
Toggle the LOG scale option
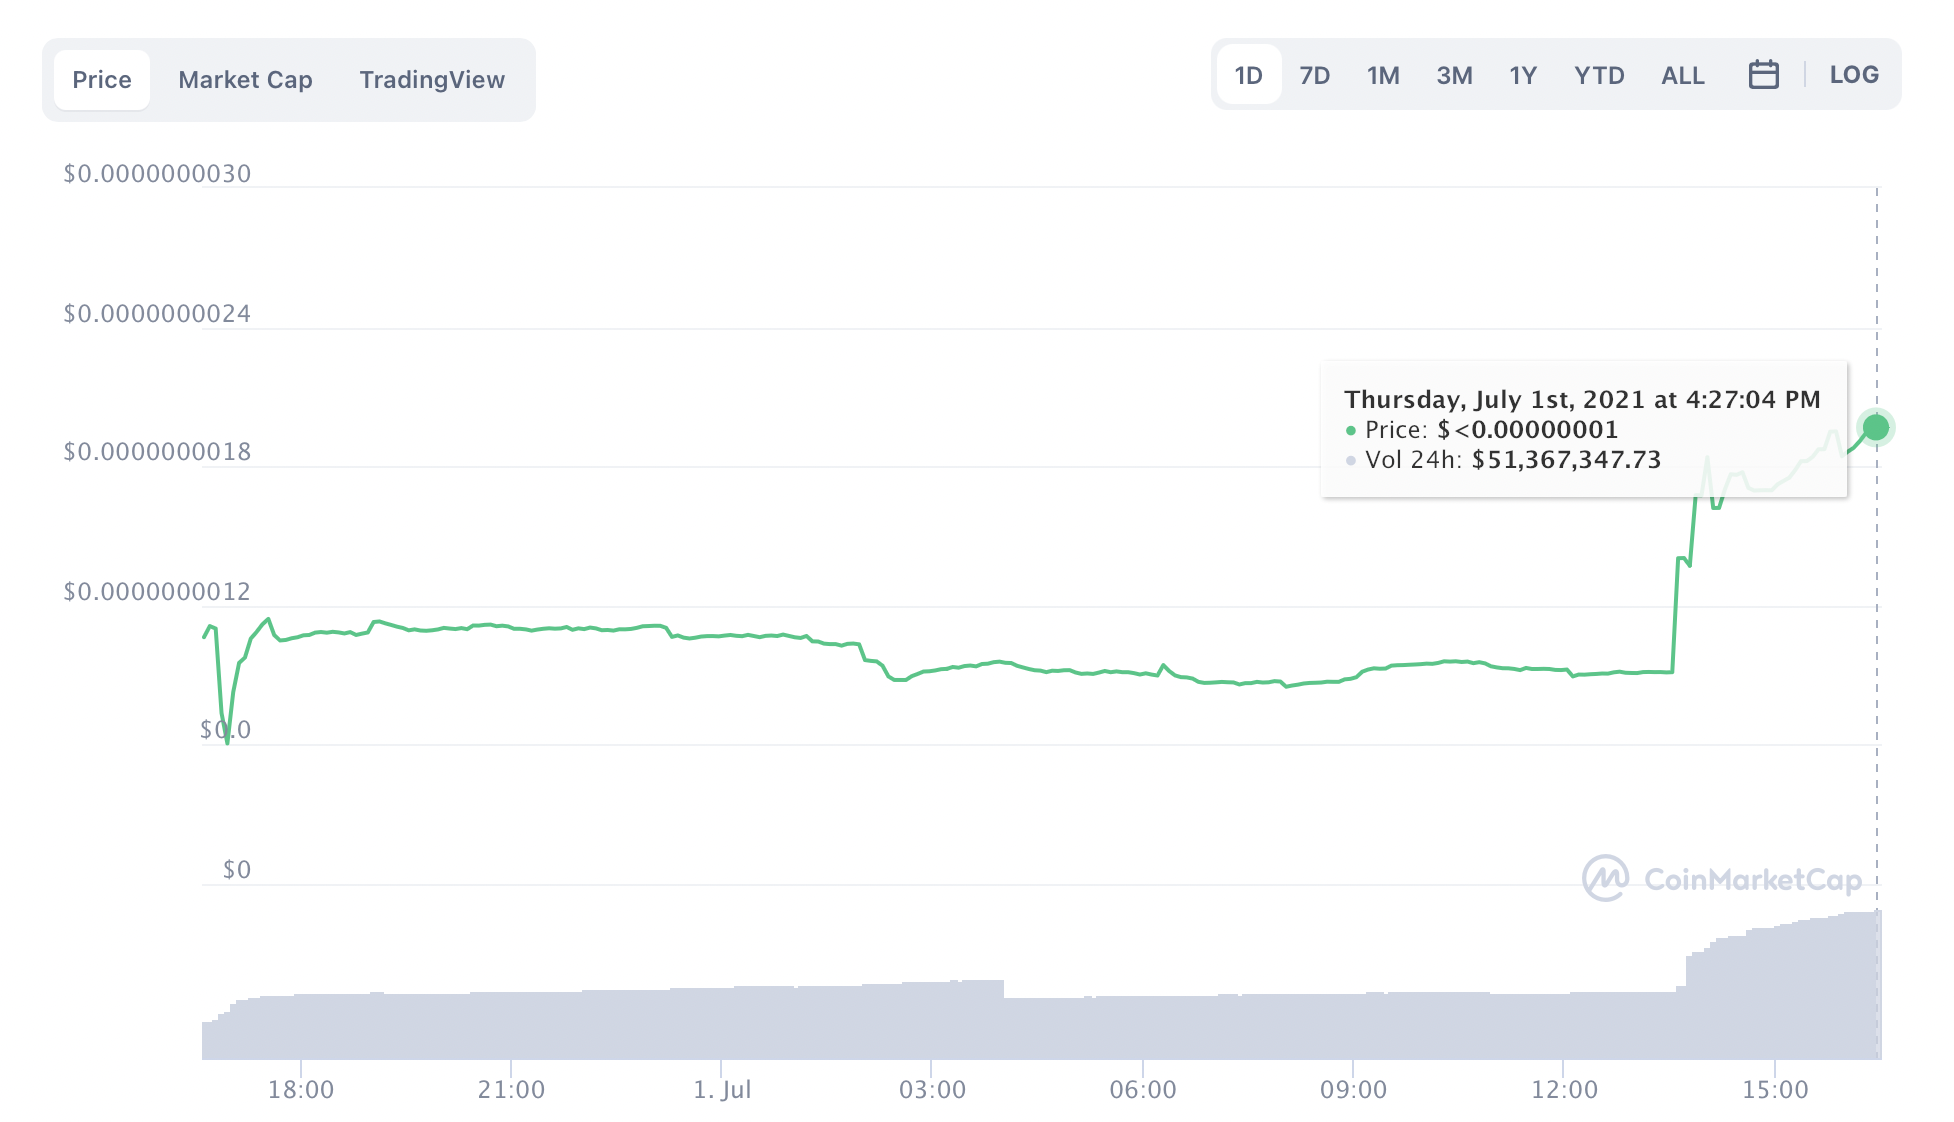1853,75
